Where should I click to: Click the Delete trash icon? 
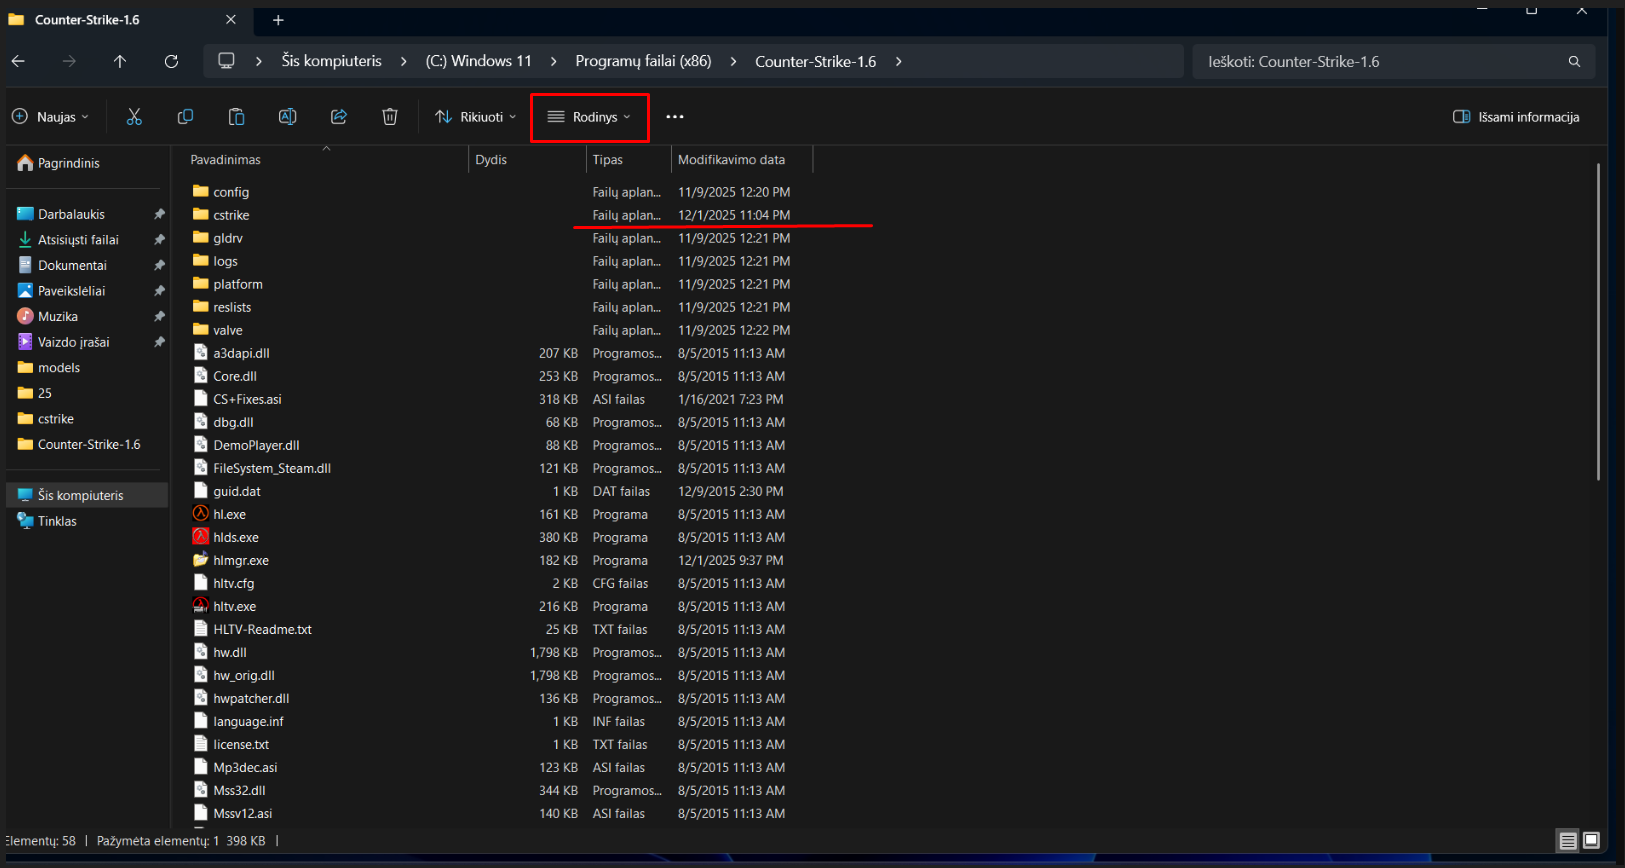[390, 117]
